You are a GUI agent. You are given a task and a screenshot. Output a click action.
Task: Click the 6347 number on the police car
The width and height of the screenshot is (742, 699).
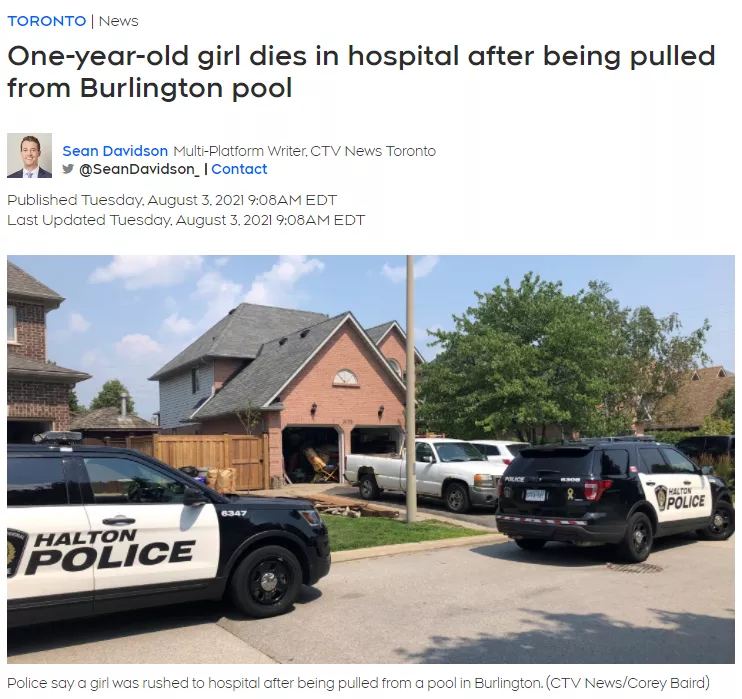[234, 513]
